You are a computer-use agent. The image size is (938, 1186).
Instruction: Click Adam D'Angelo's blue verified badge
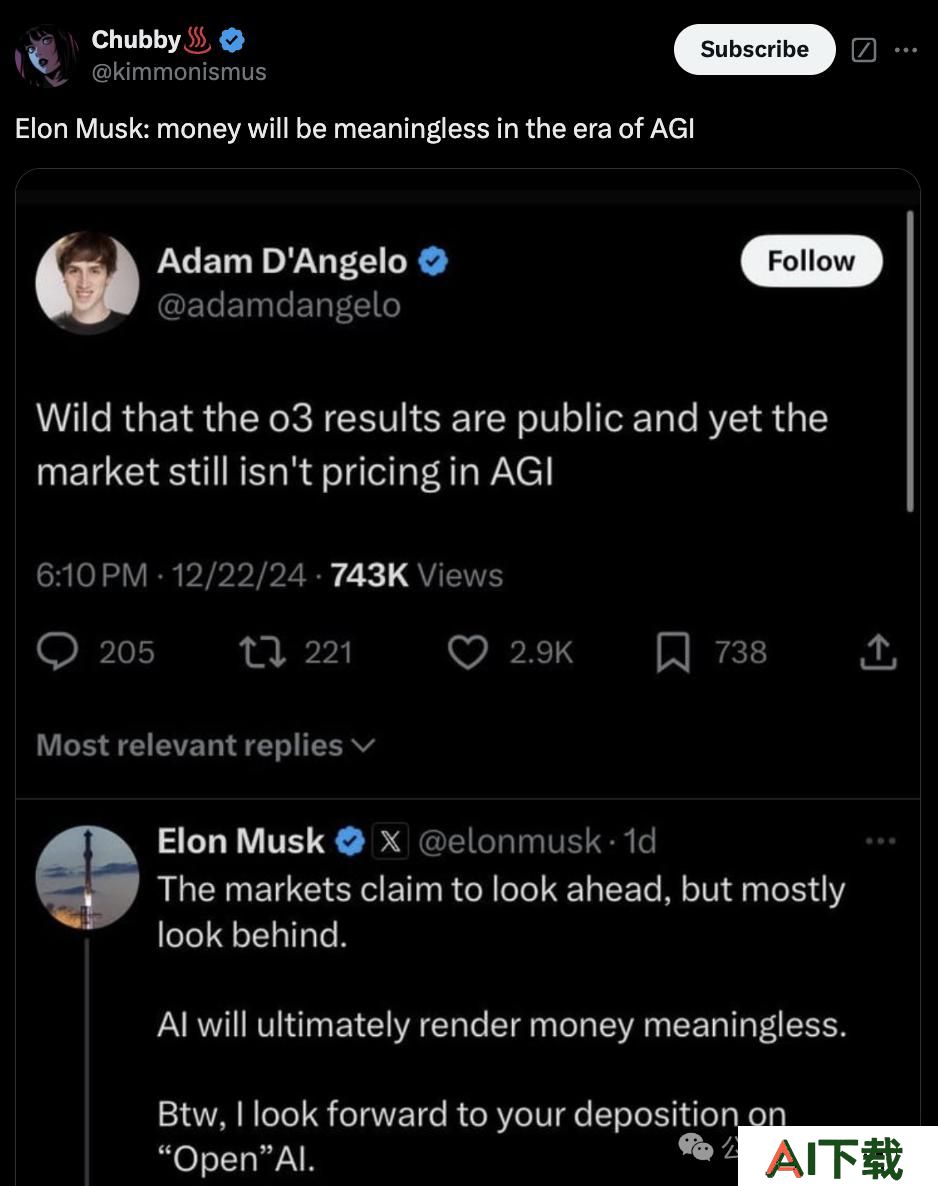(x=433, y=262)
